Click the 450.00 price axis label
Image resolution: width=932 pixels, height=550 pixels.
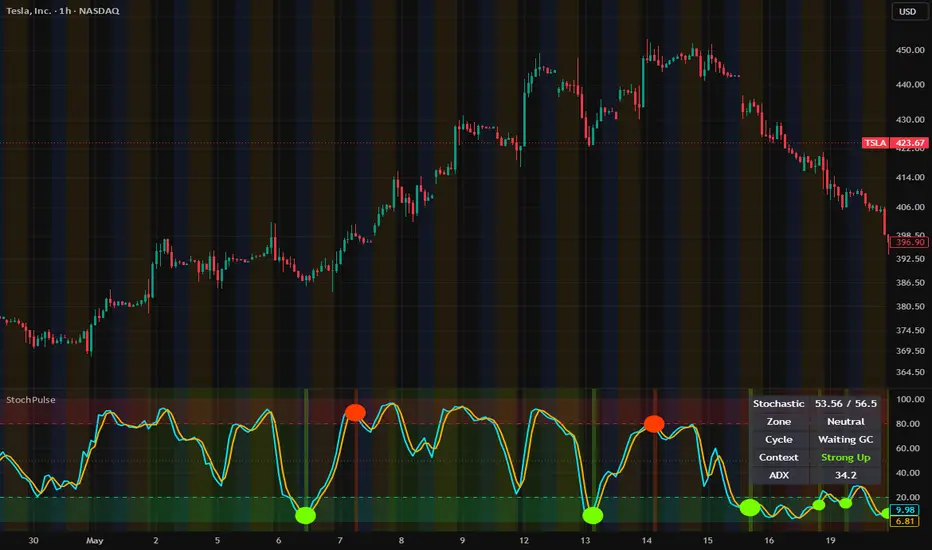pyautogui.click(x=910, y=50)
